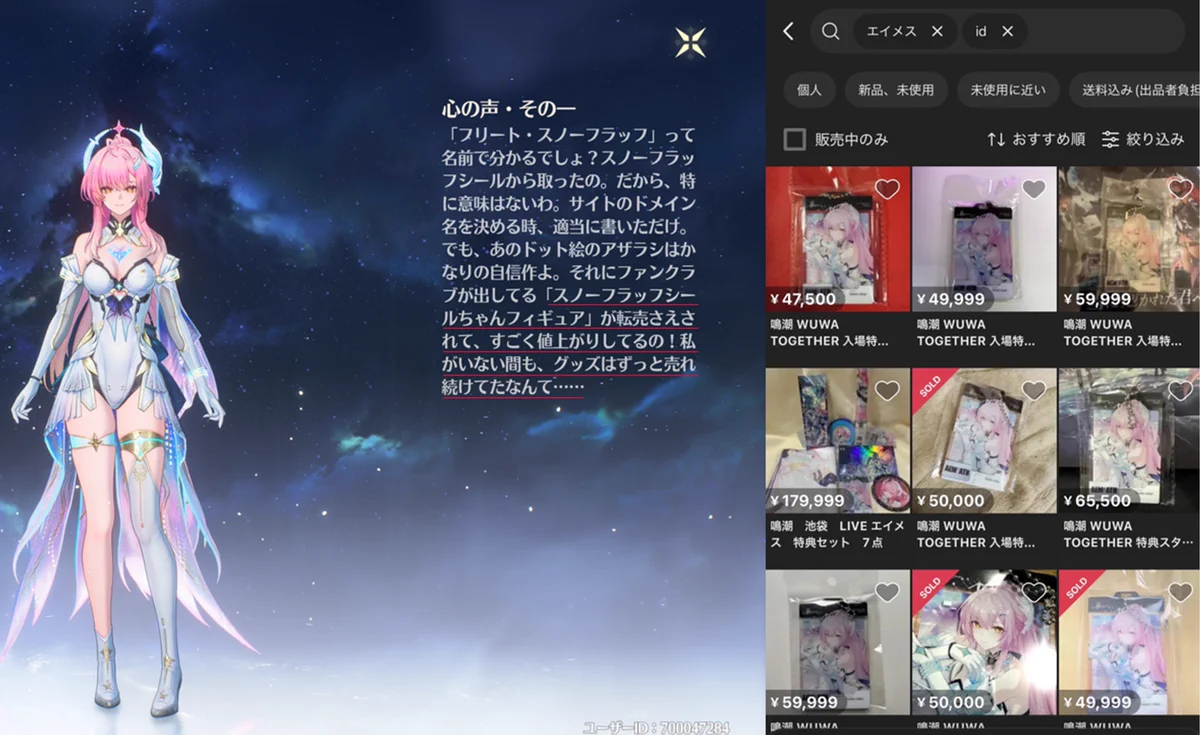Remove the エイメス search tag

point(937,31)
